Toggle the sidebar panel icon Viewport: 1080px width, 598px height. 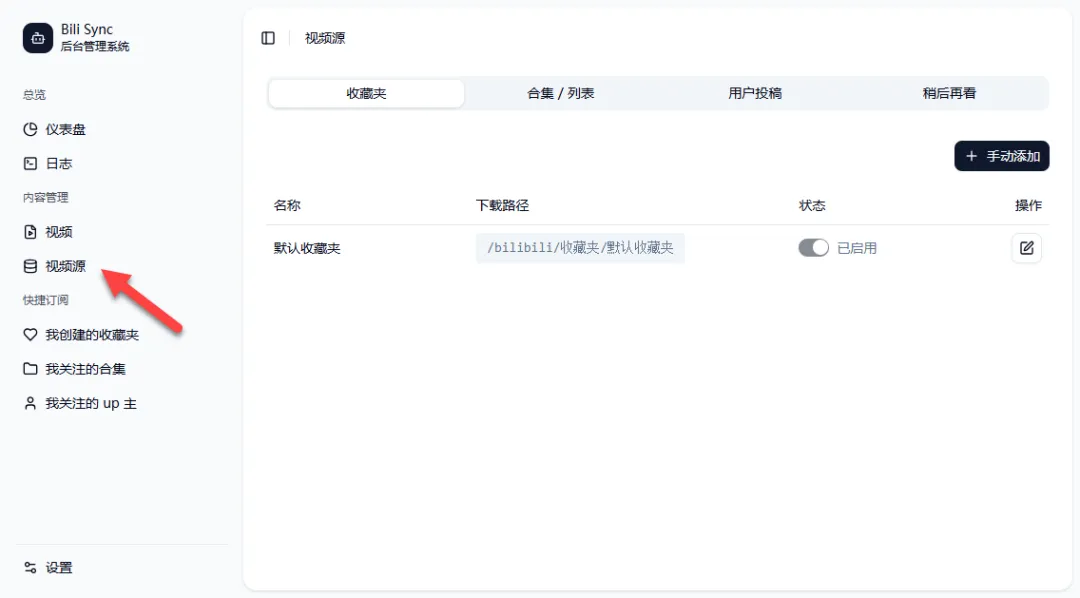click(x=268, y=38)
